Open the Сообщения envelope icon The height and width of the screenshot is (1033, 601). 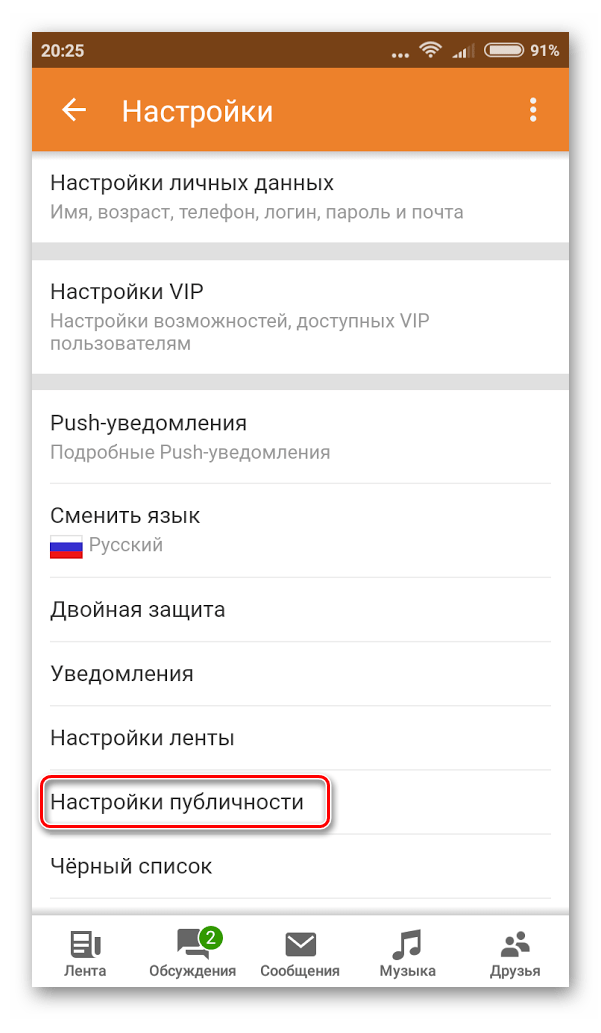point(300,945)
